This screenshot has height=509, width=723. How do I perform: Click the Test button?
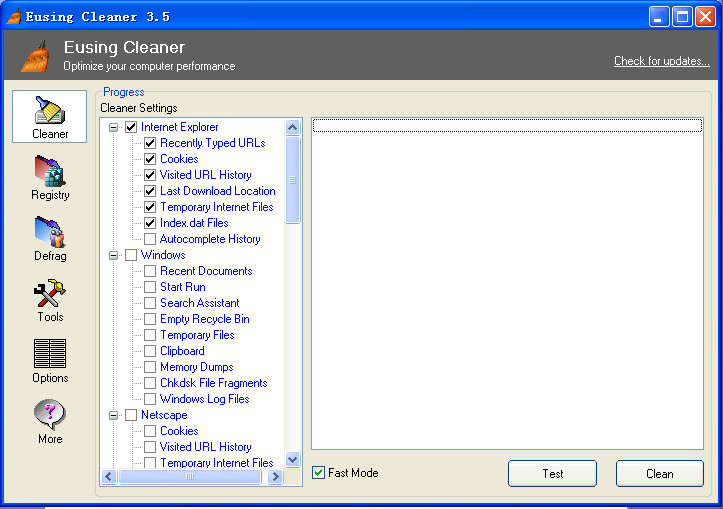(x=552, y=473)
